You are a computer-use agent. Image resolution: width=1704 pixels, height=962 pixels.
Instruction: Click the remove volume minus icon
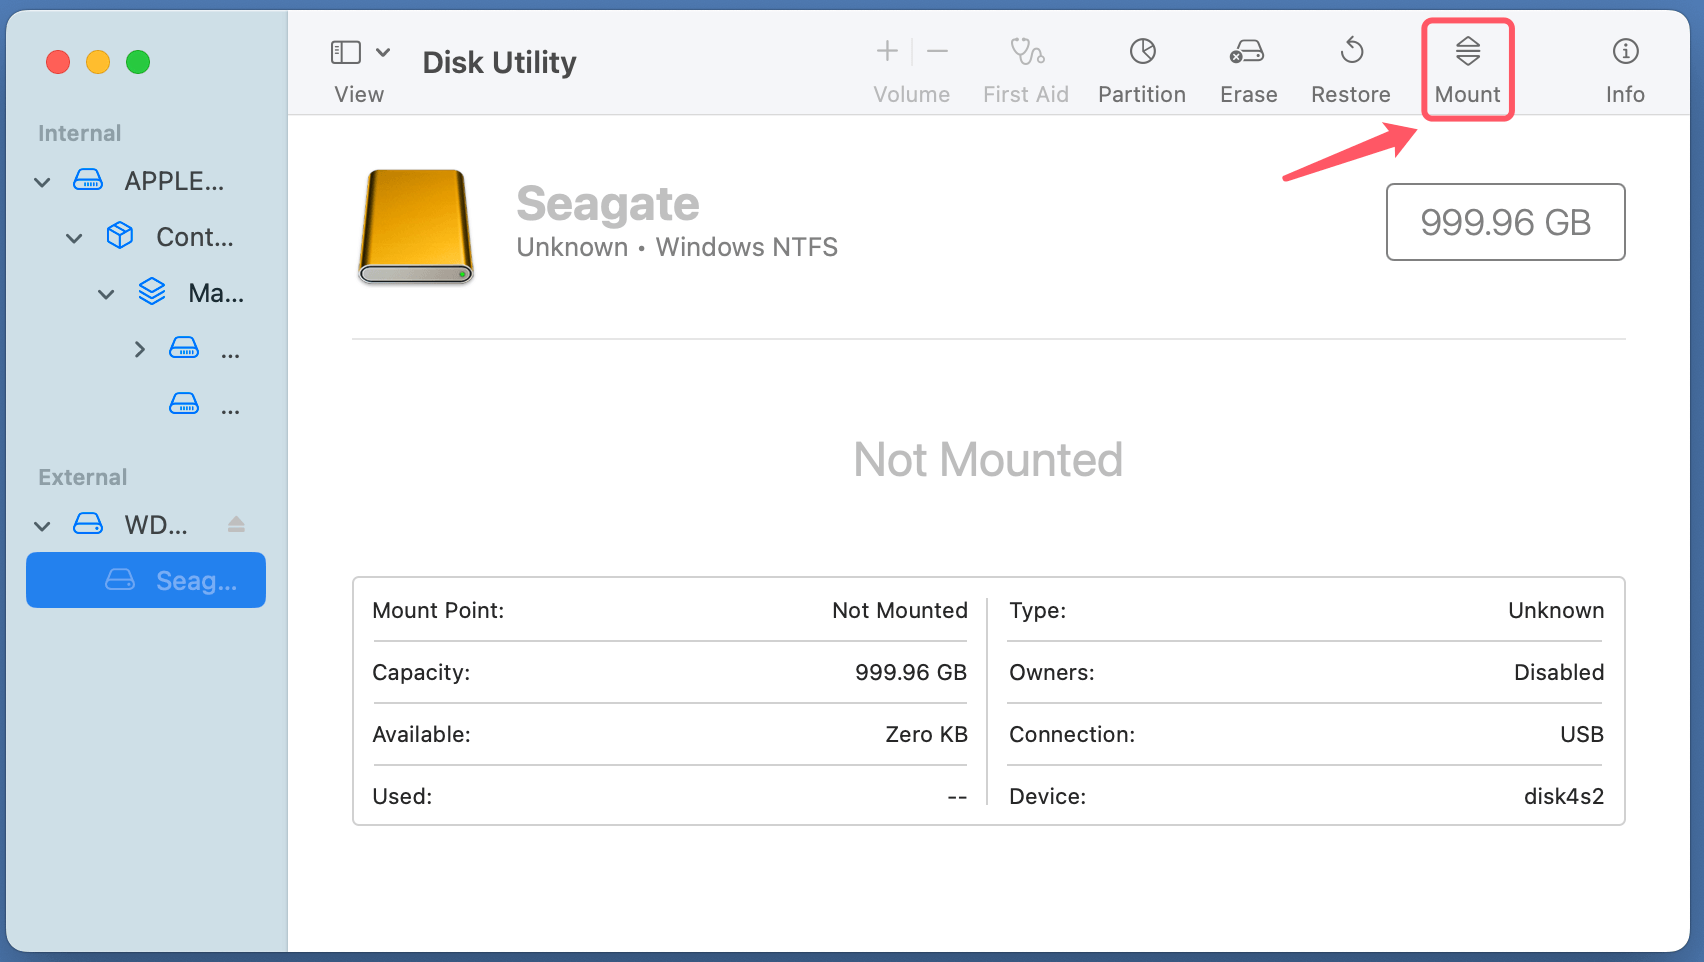click(937, 51)
